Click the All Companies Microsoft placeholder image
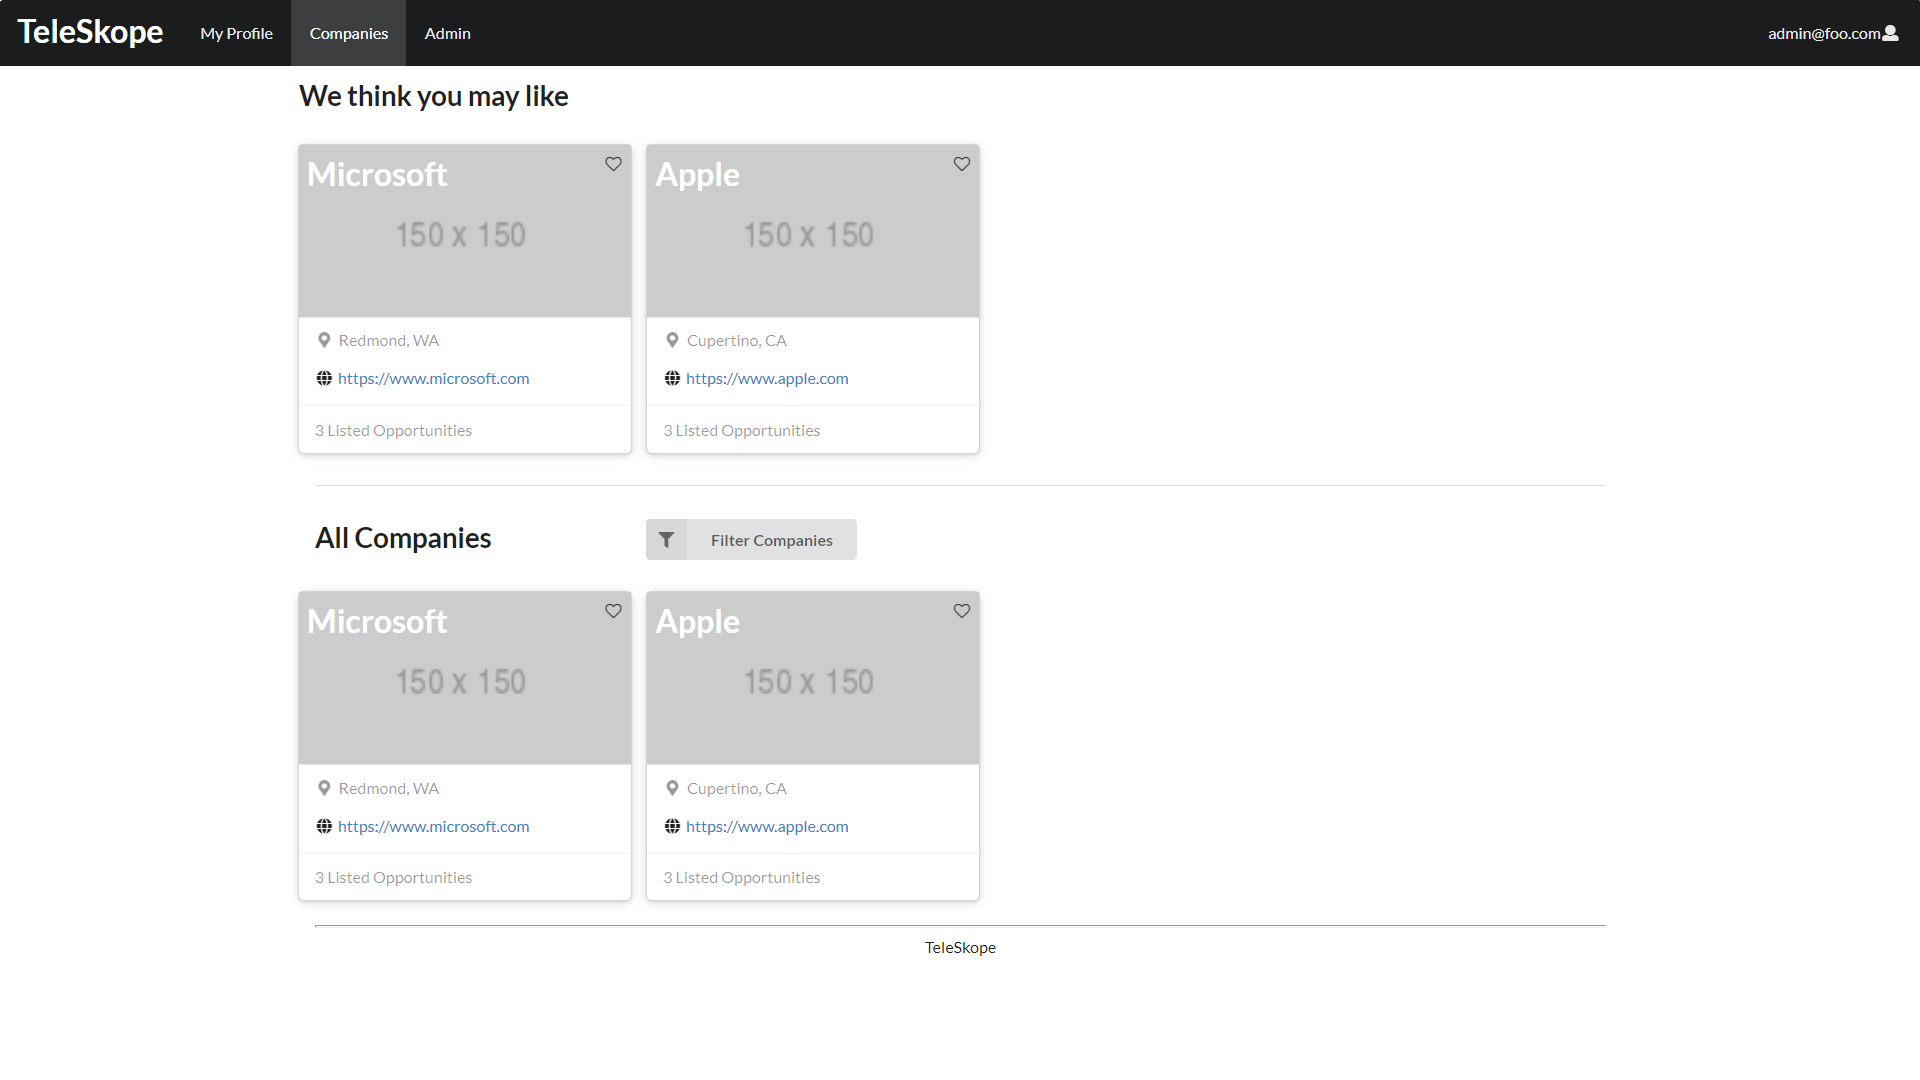The width and height of the screenshot is (1920, 1080). click(465, 678)
